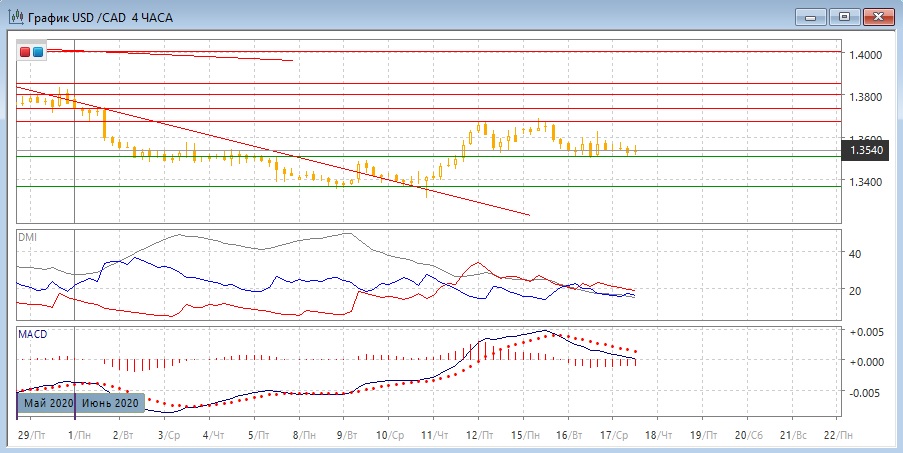Click the current price tag 1.3540
The width and height of the screenshot is (903, 453).
865,150
